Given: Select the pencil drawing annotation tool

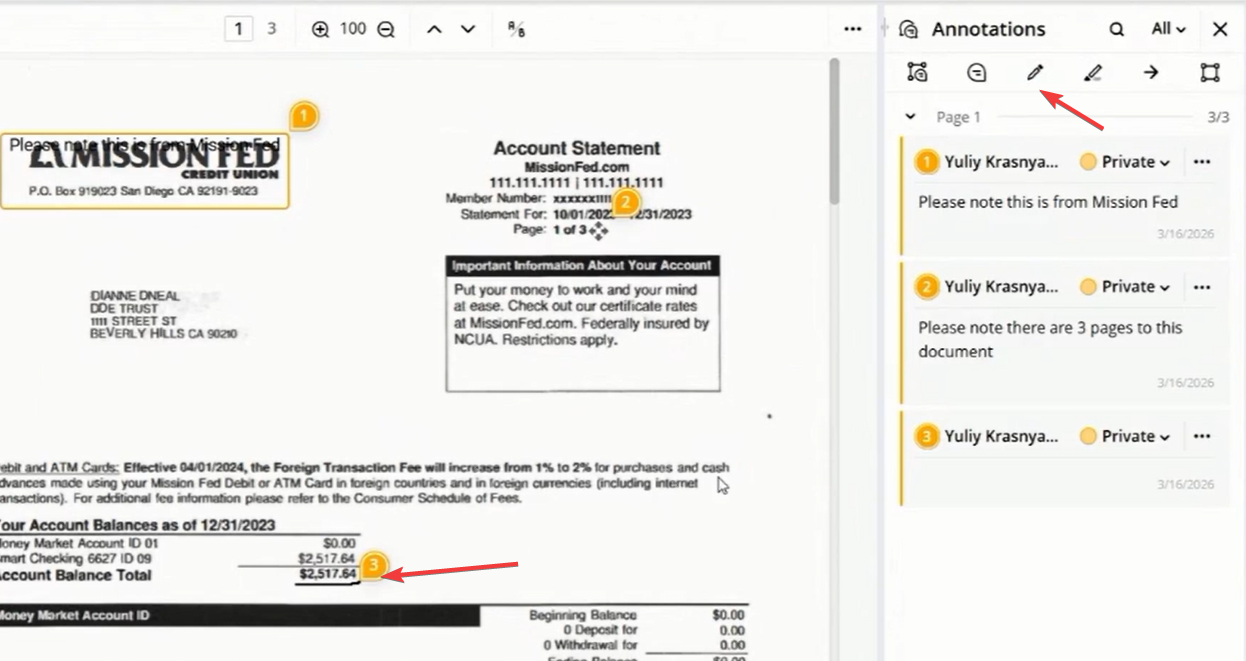Looking at the screenshot, I should [1035, 72].
